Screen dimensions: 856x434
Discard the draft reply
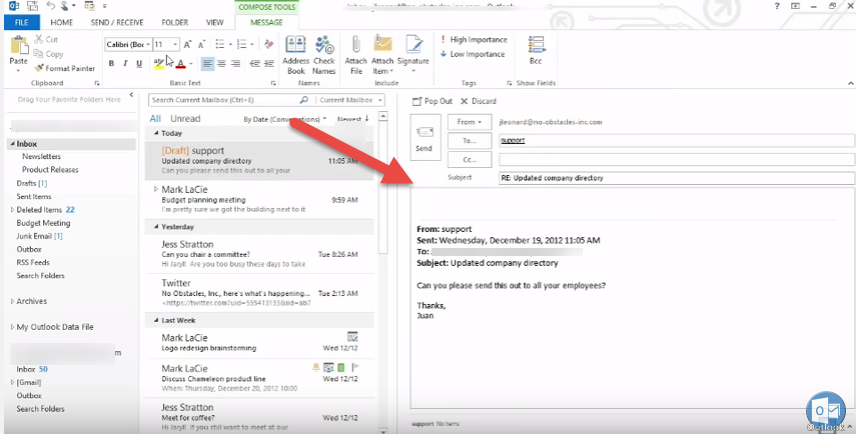479,101
